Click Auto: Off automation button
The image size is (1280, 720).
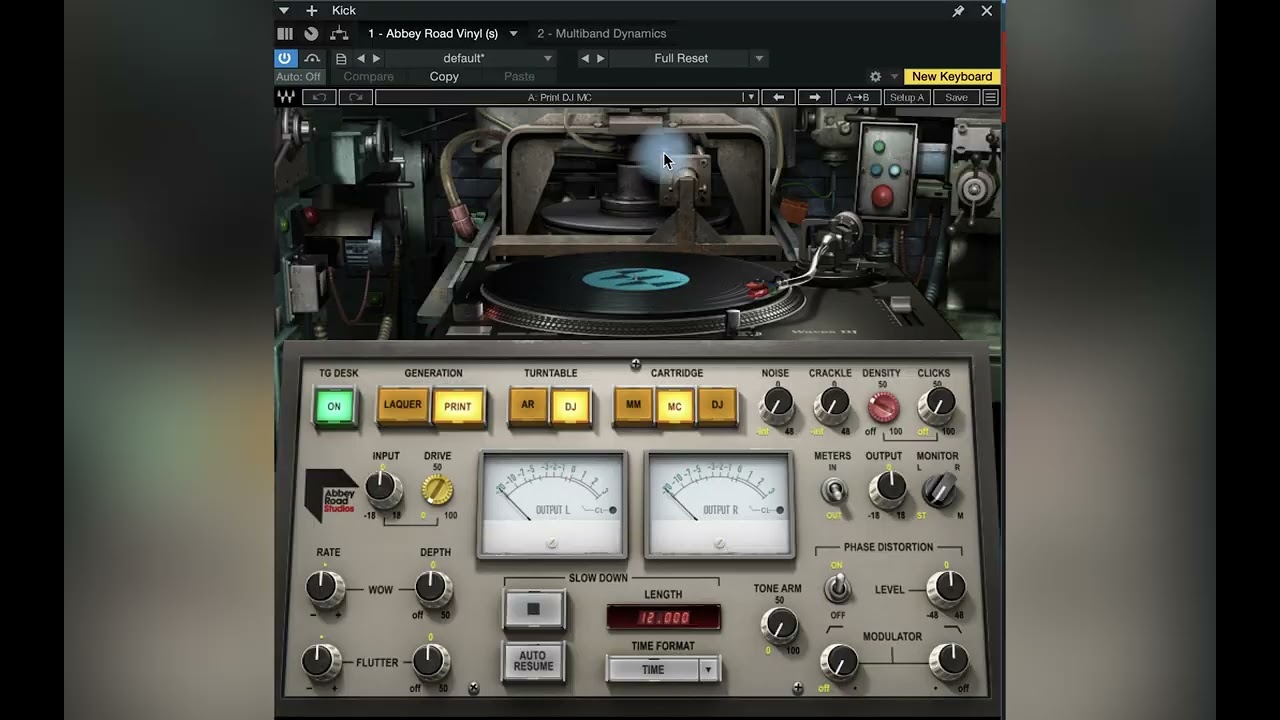pos(299,76)
